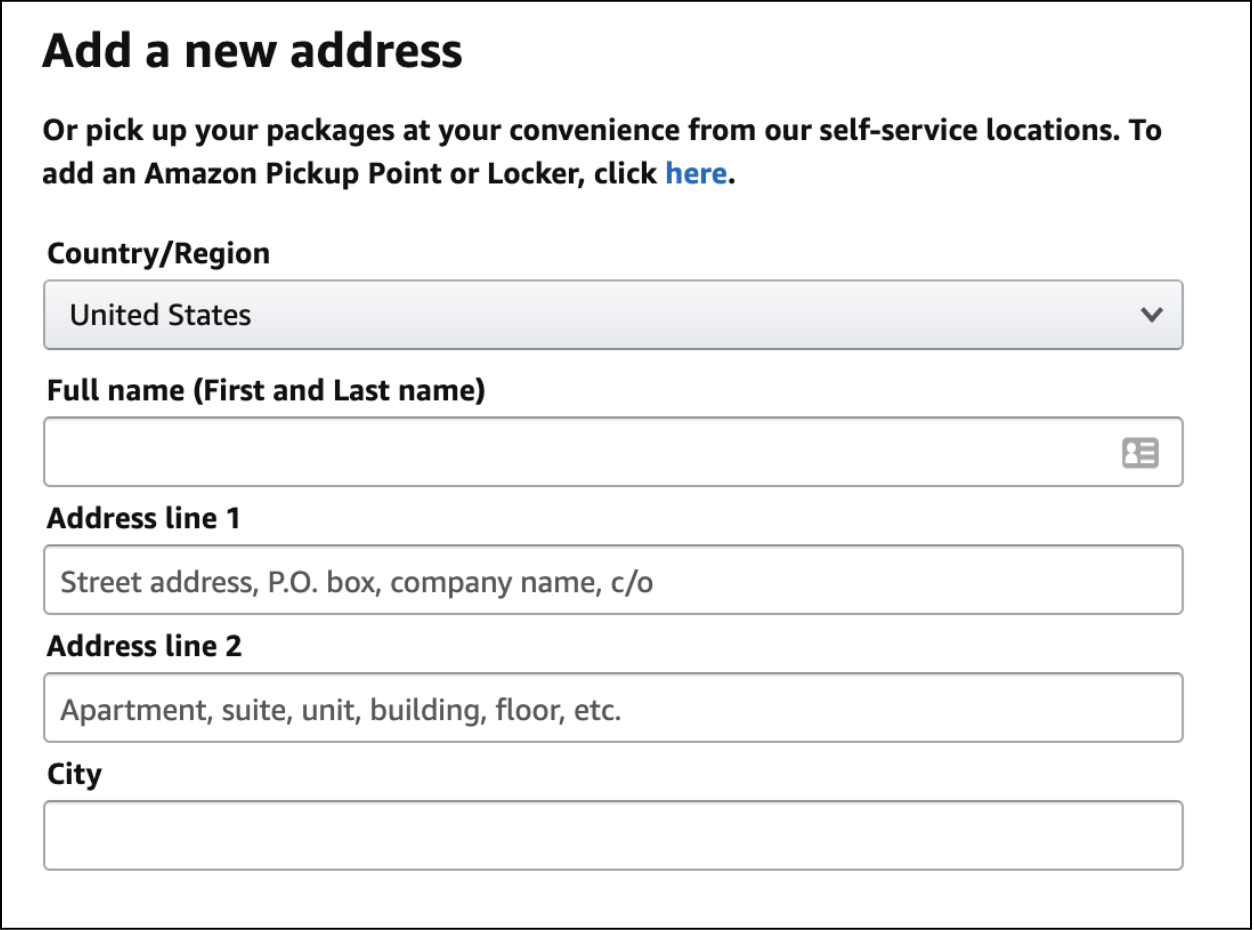This screenshot has width=1254, height=930.
Task: Click 'Amazon Pickup Point or Locker' text
Action: (360, 173)
